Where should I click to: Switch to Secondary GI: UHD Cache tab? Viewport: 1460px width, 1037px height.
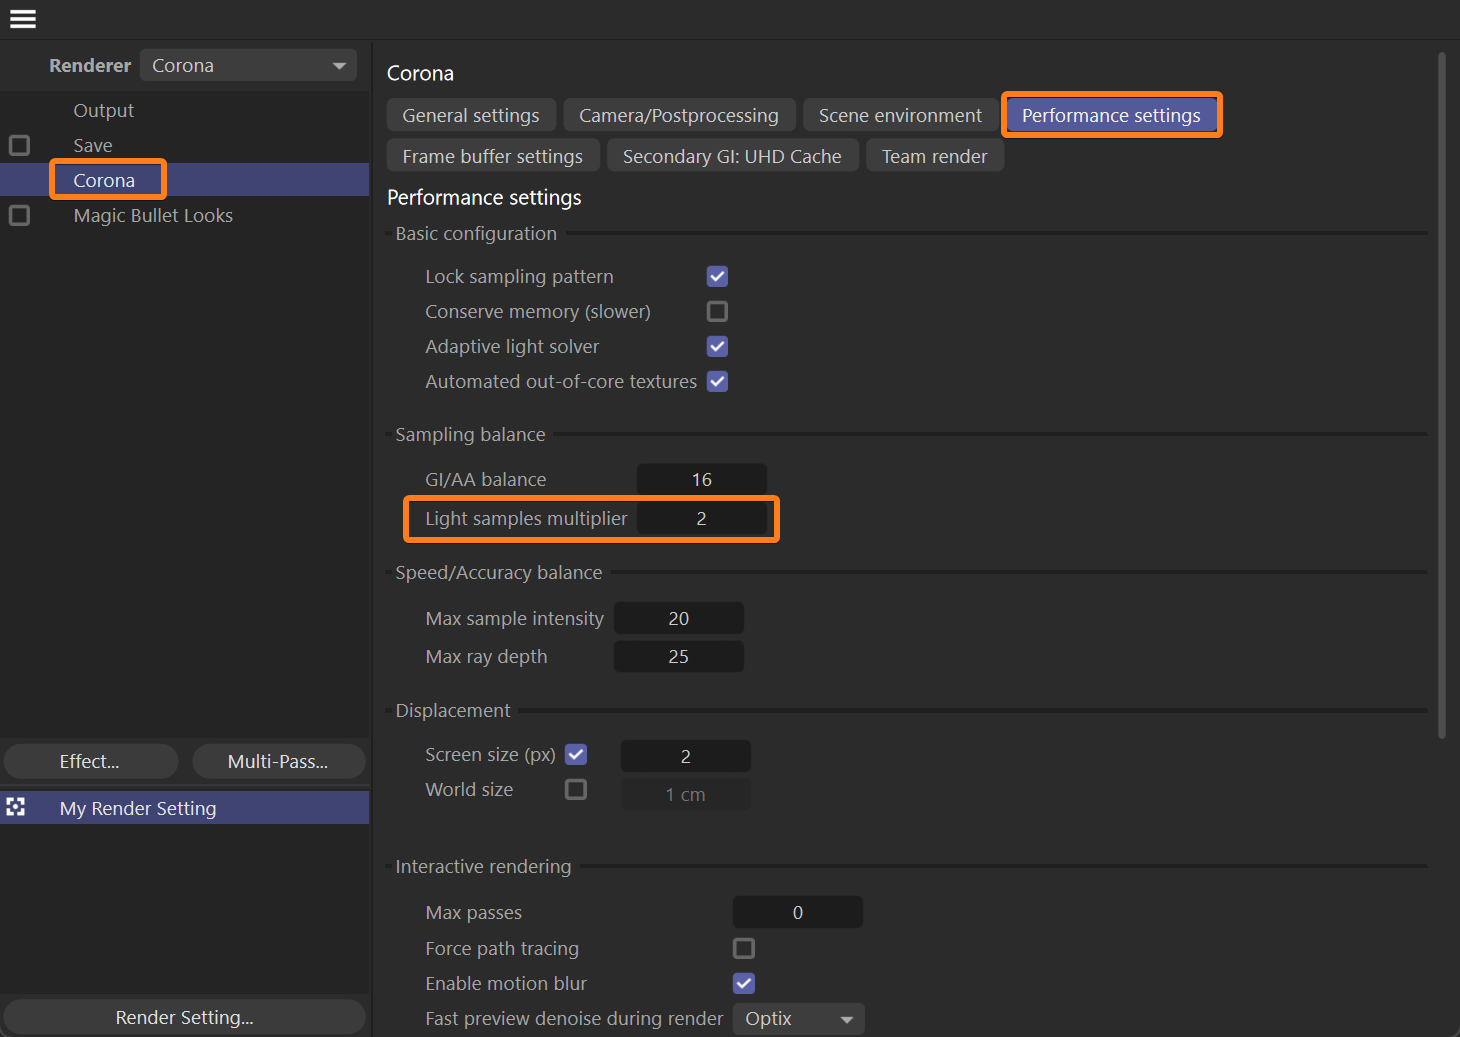732,156
